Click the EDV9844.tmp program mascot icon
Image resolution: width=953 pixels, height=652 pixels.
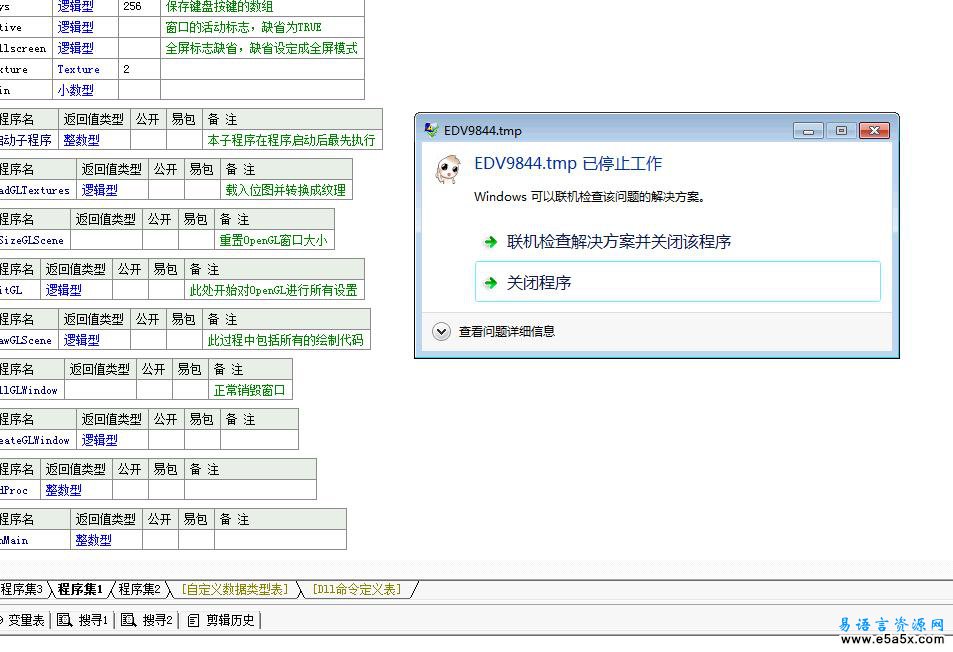pyautogui.click(x=447, y=169)
